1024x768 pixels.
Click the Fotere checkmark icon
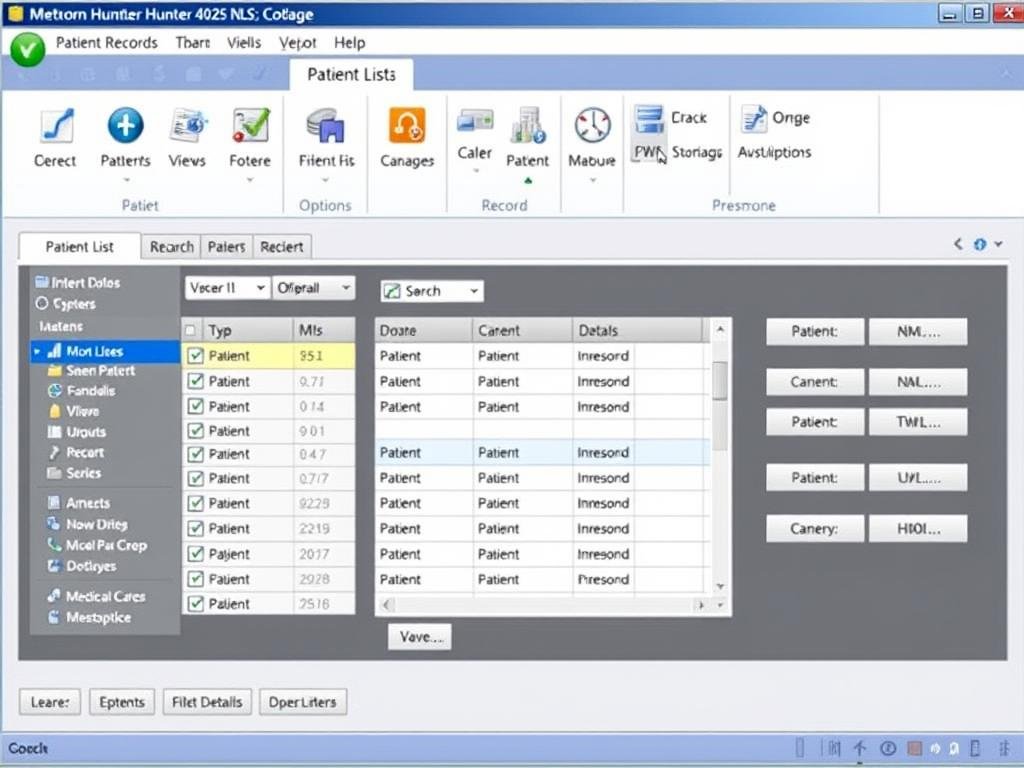point(250,127)
